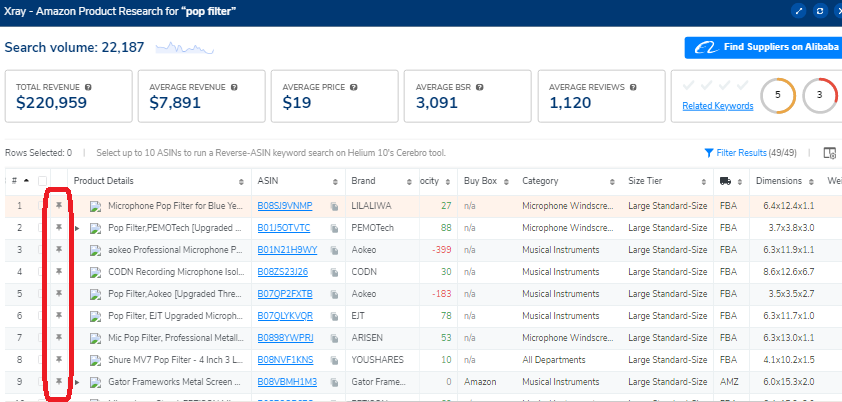
Task: Click the All Departments category cell
Action: coord(554,360)
